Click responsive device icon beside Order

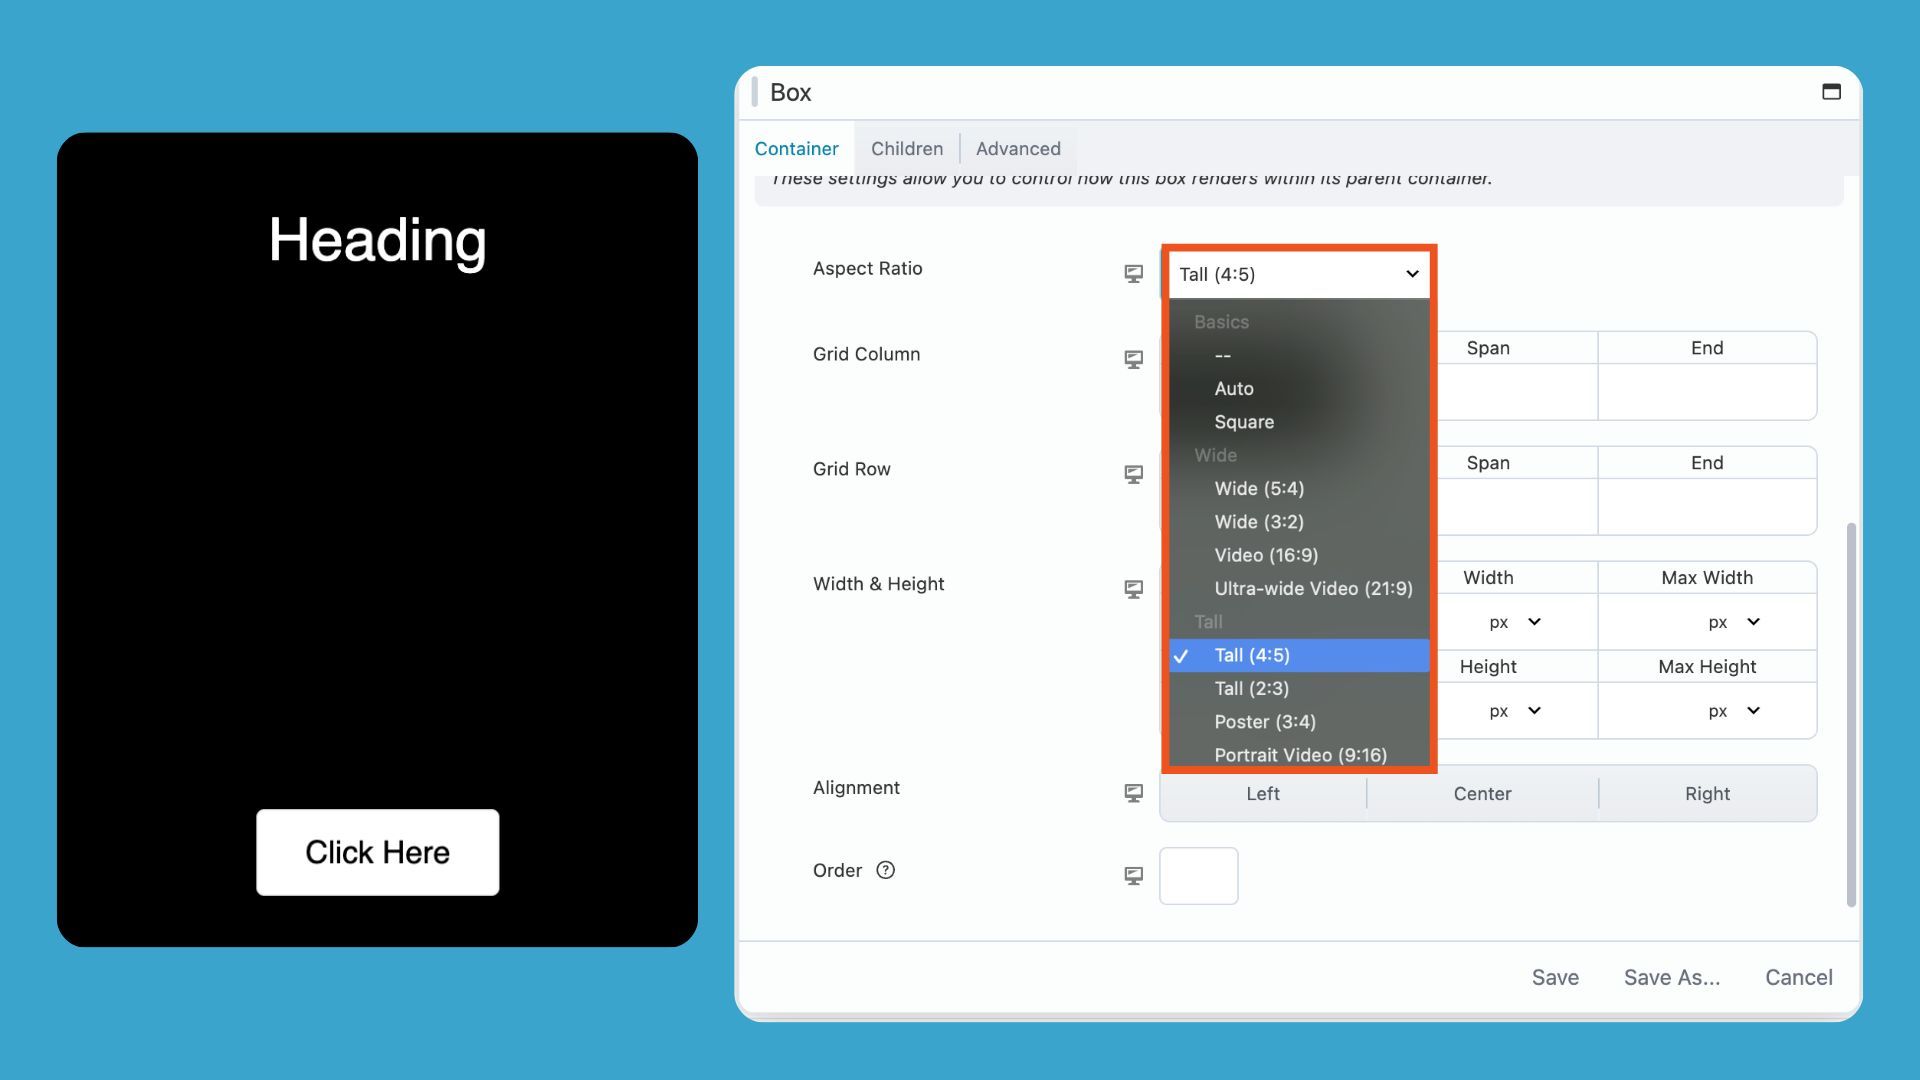coord(1133,876)
